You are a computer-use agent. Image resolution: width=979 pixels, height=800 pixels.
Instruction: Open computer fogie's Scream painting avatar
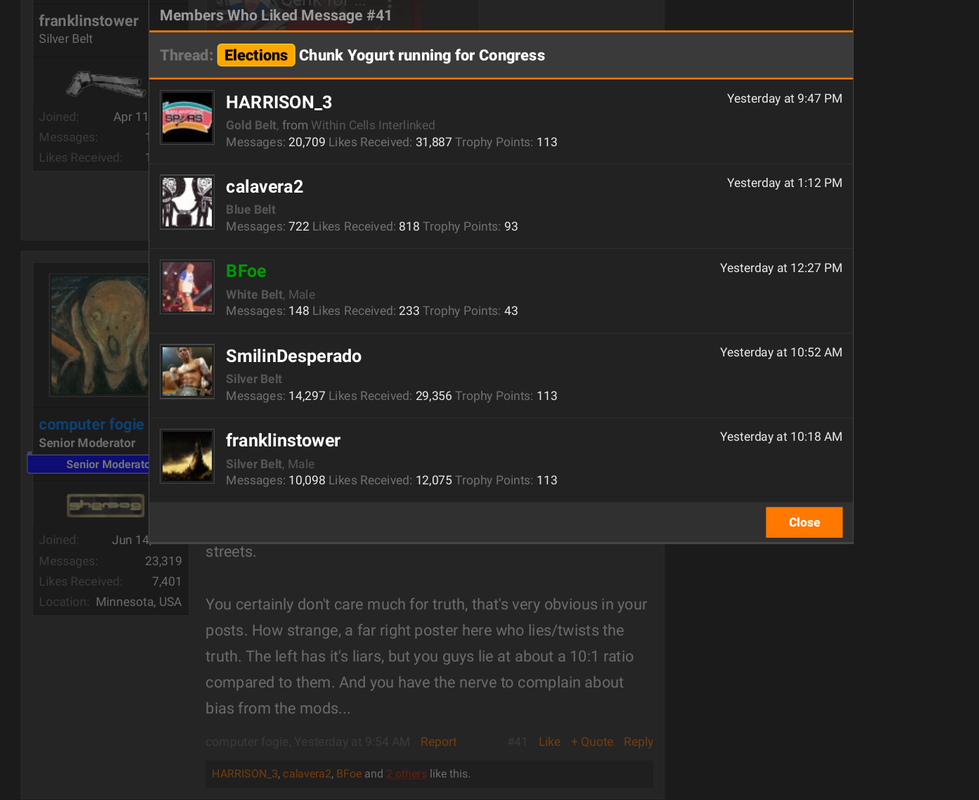[99, 335]
